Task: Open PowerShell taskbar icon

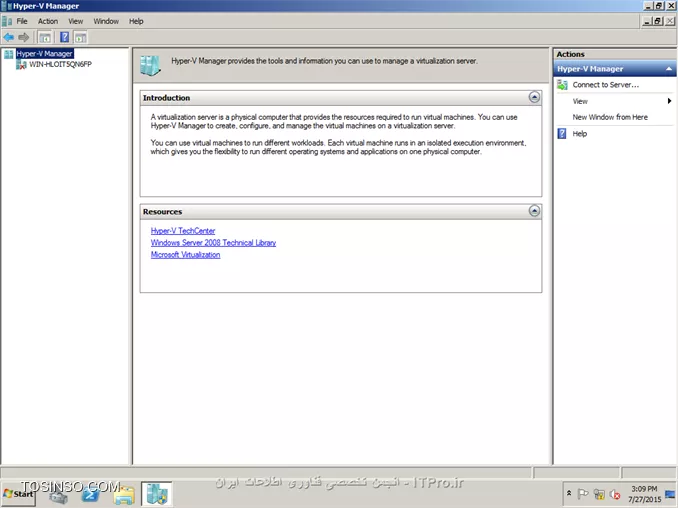Action: point(91,495)
